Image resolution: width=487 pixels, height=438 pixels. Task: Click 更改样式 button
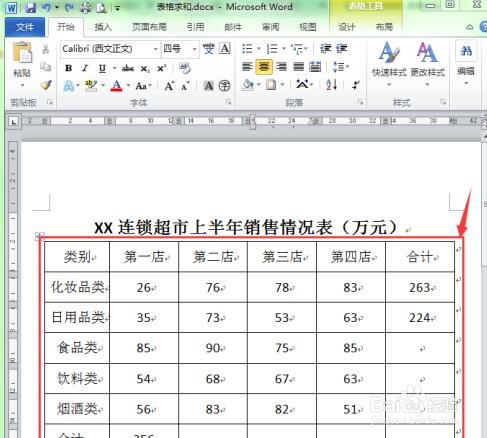427,64
